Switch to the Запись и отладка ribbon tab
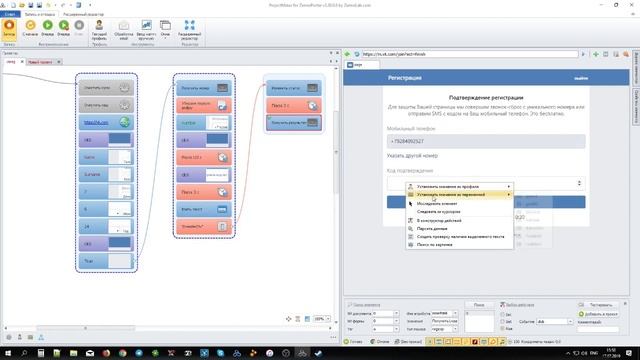Viewport: 640px width, 360px height. [40, 14]
